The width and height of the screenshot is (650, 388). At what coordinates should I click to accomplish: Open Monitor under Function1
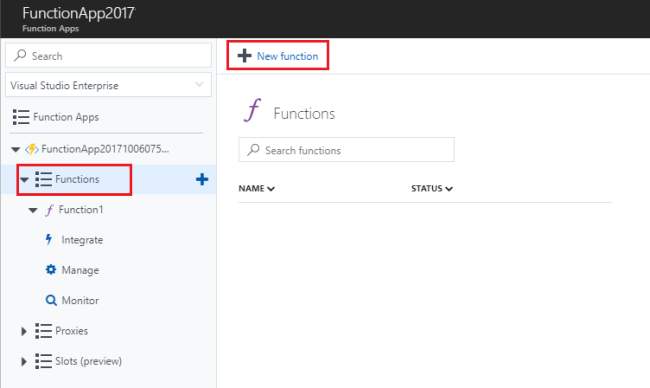(80, 301)
